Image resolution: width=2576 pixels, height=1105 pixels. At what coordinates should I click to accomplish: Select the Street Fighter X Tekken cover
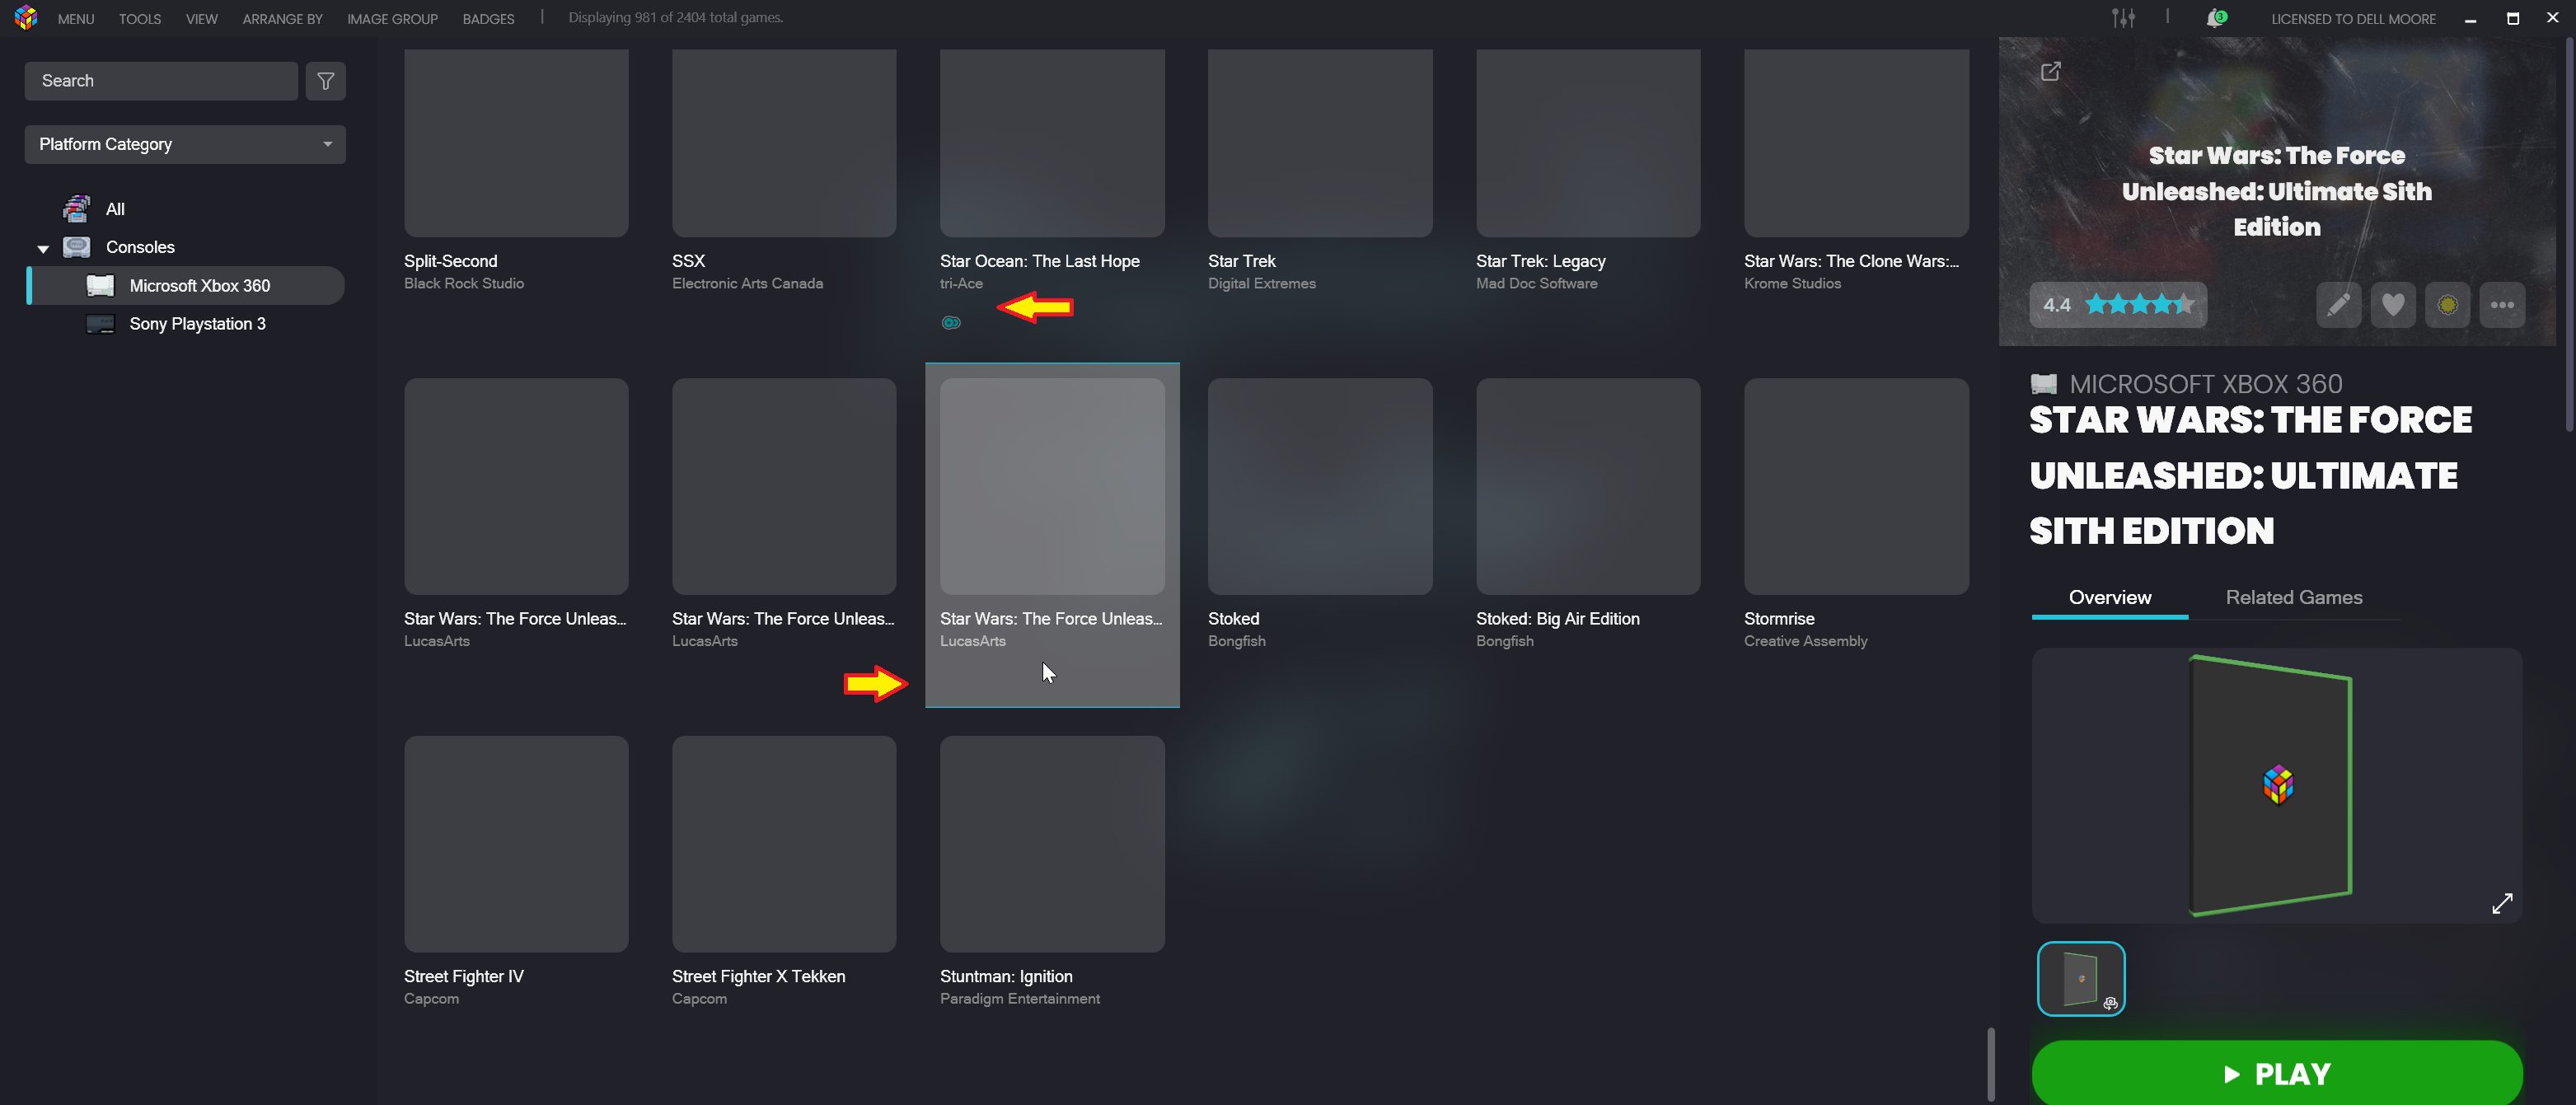pos(784,844)
